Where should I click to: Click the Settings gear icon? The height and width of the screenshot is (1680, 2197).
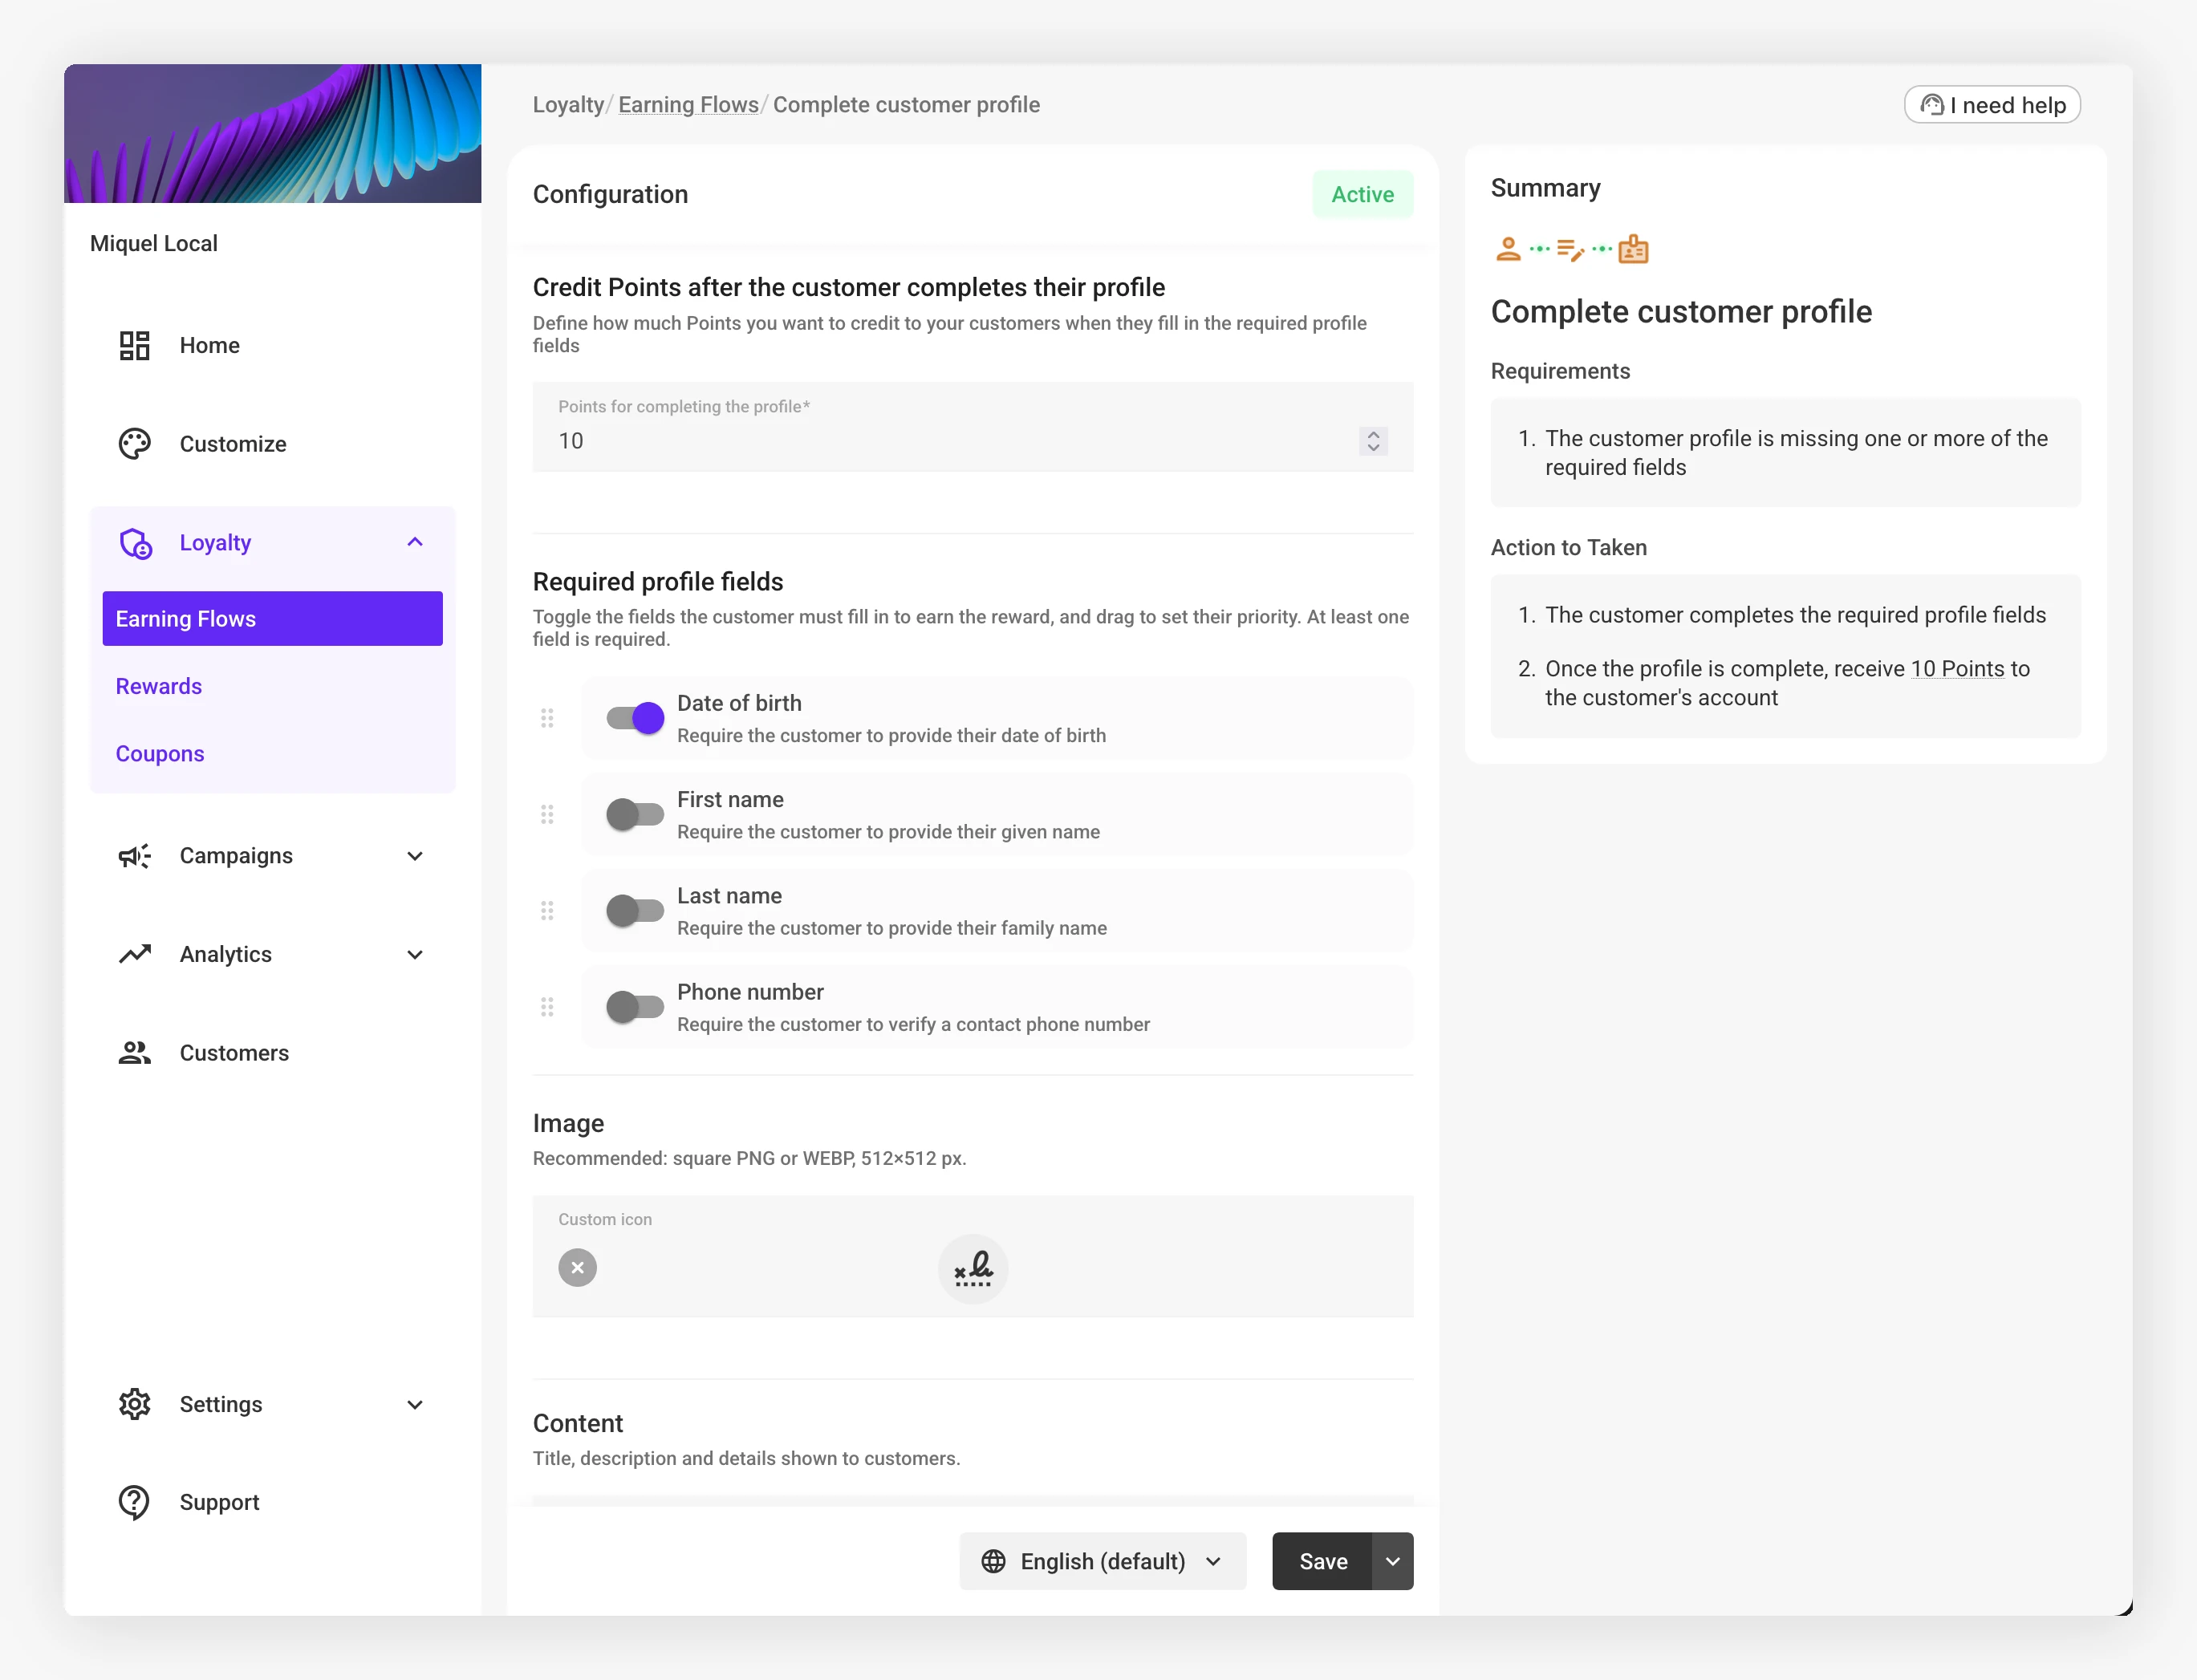pos(134,1404)
